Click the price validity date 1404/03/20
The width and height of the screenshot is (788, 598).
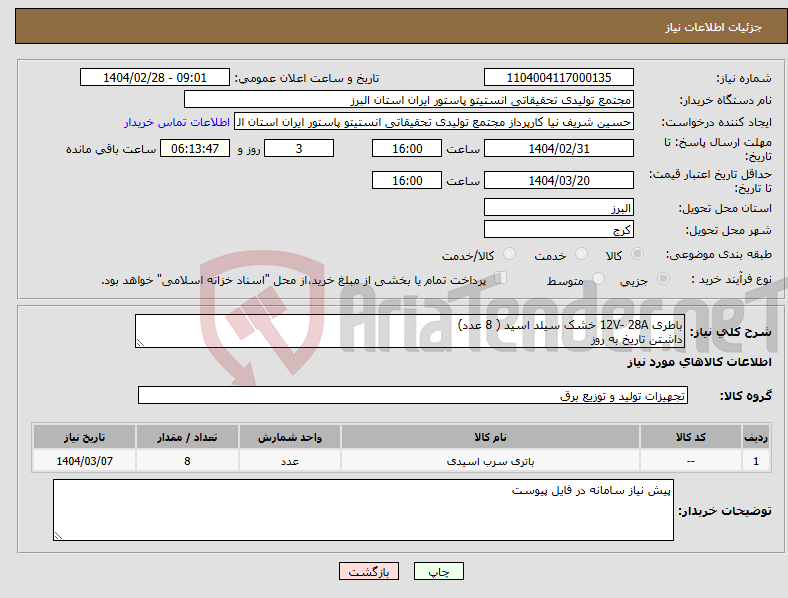[558, 180]
